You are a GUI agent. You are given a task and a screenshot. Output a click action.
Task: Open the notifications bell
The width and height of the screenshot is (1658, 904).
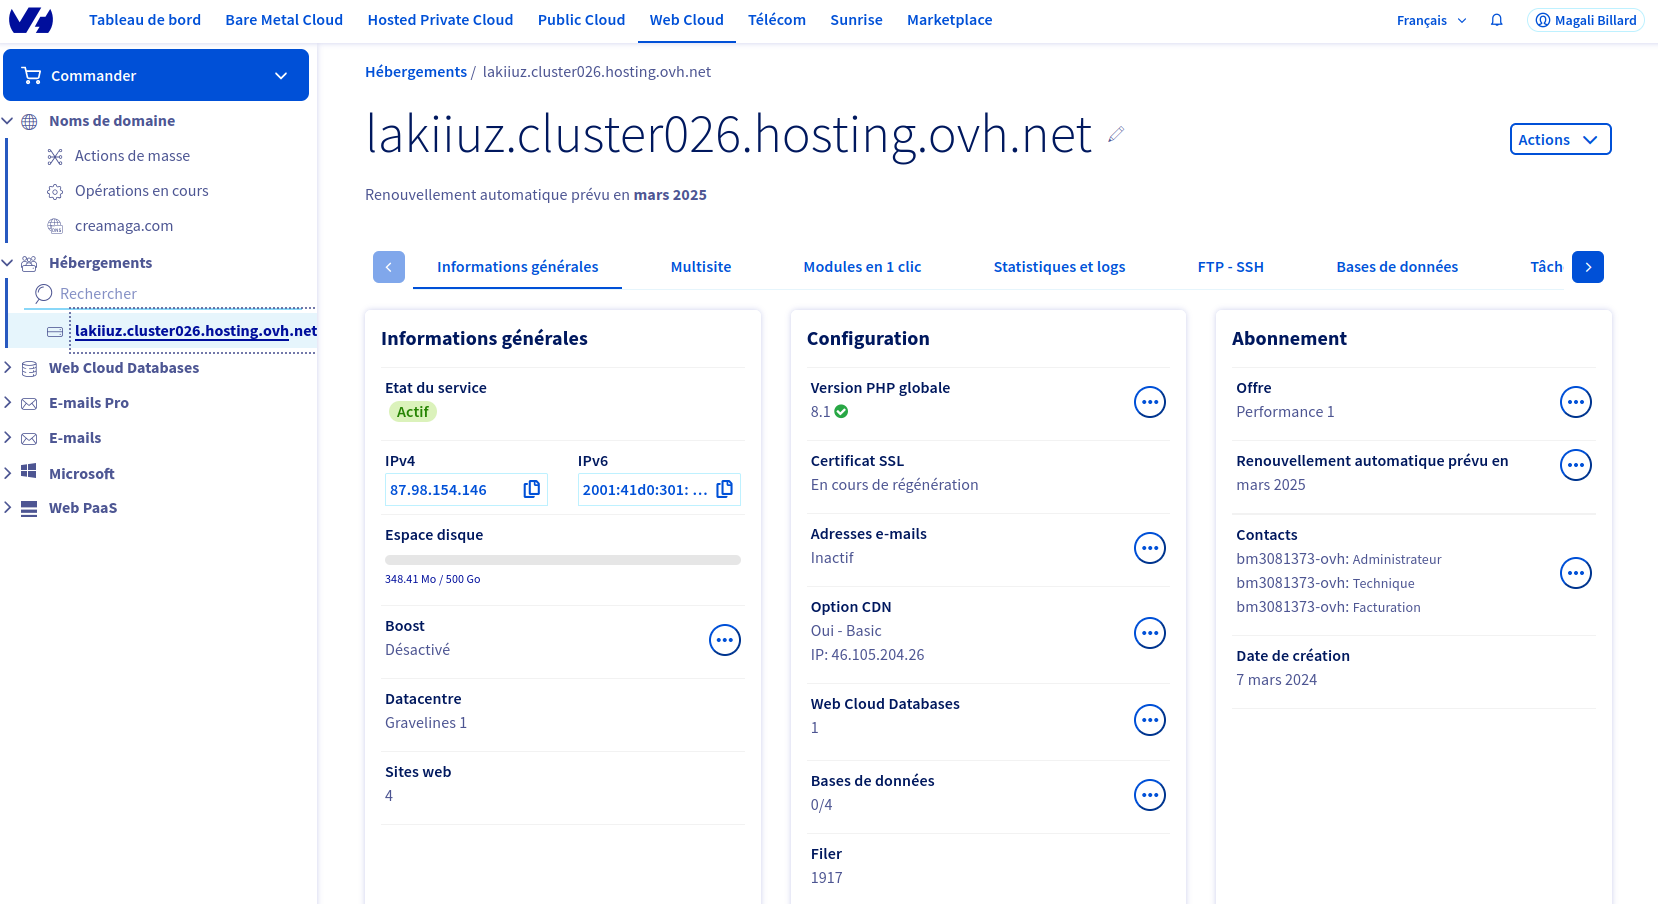(1496, 20)
